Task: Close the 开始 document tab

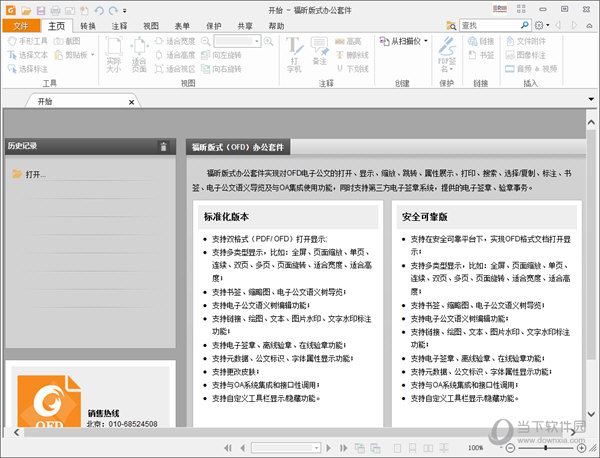Action: [x=131, y=102]
